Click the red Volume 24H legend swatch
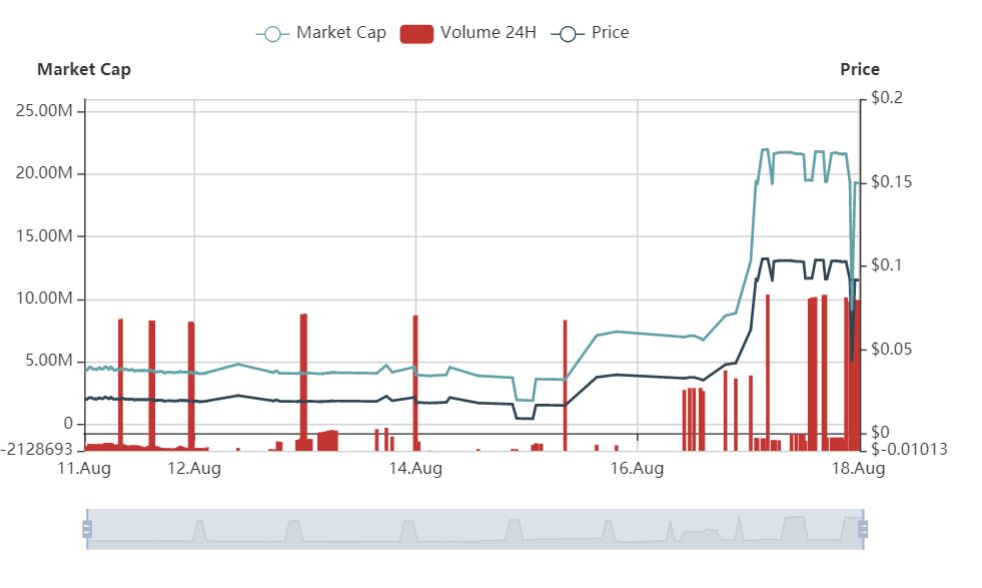982x588 pixels. [416, 33]
